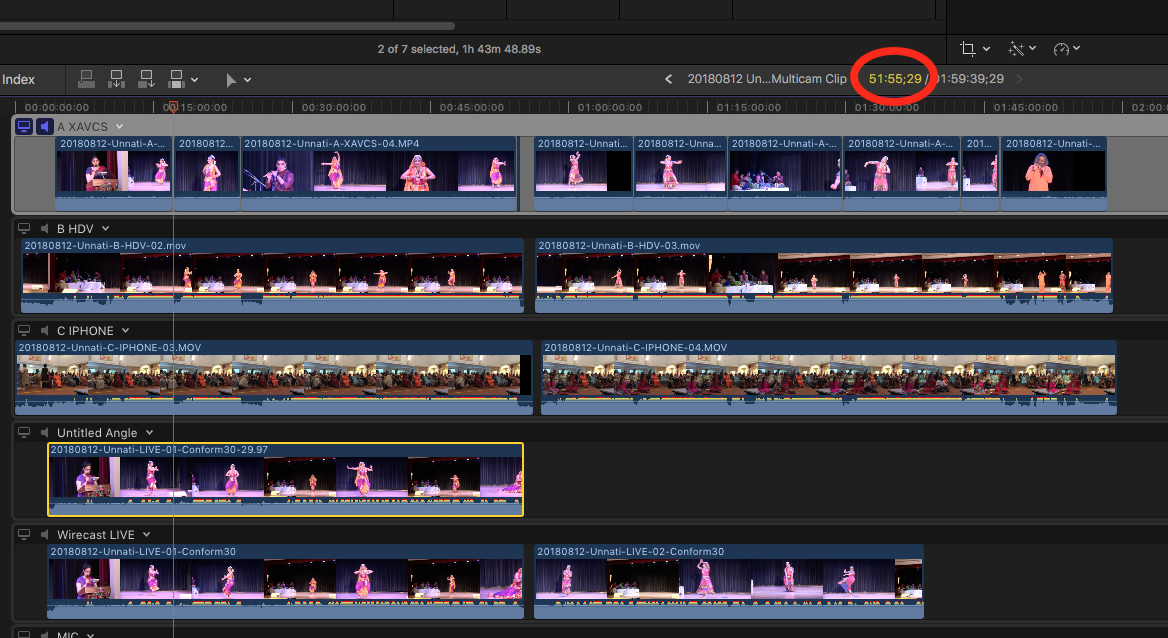Go back in timeline history
1168x638 pixels.
coord(669,79)
